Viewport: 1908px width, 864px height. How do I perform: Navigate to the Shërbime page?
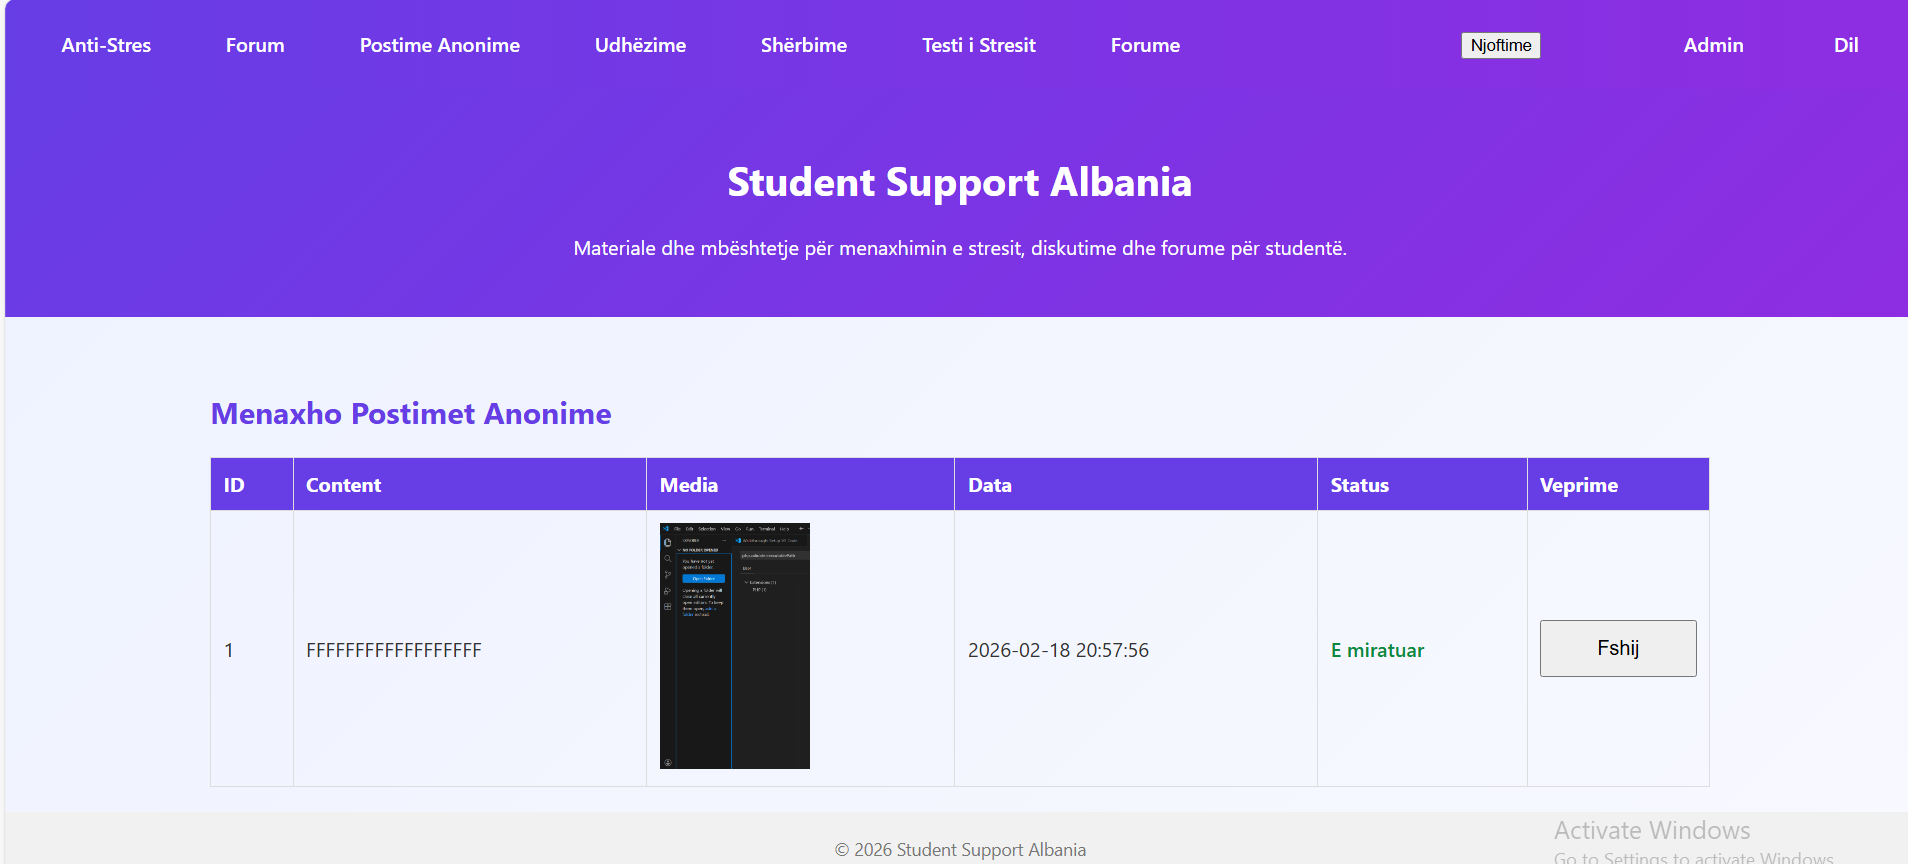point(803,45)
